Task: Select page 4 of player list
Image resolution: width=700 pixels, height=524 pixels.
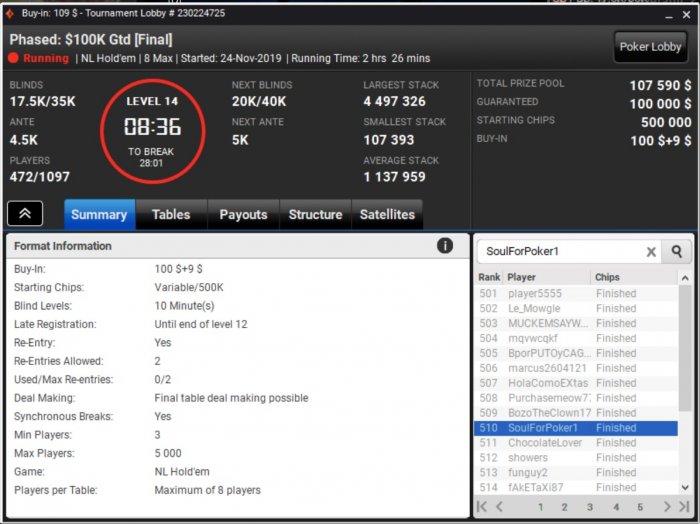Action: [616, 507]
